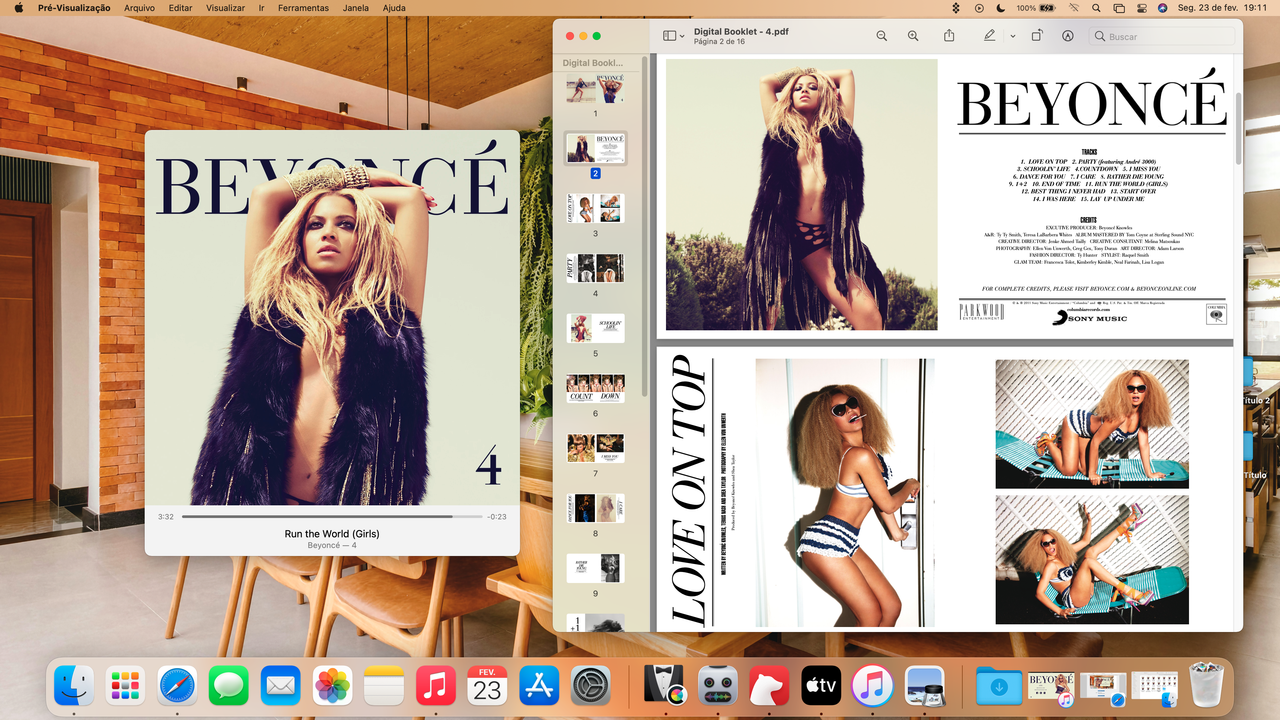The image size is (1280, 720).
Task: Open Permute robot icon in the Dock
Action: [x=718, y=685]
